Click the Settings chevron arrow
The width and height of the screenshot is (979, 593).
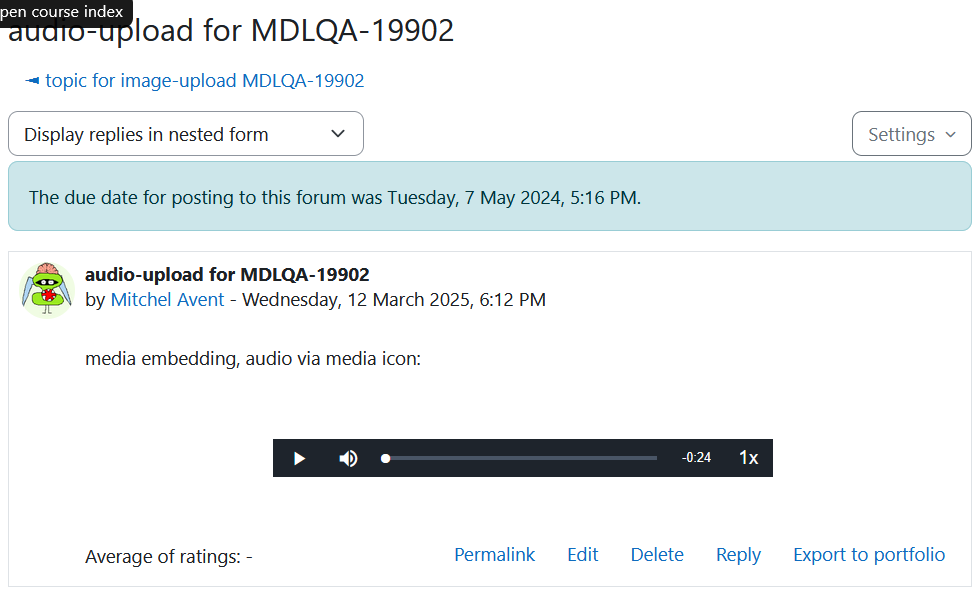click(x=950, y=134)
